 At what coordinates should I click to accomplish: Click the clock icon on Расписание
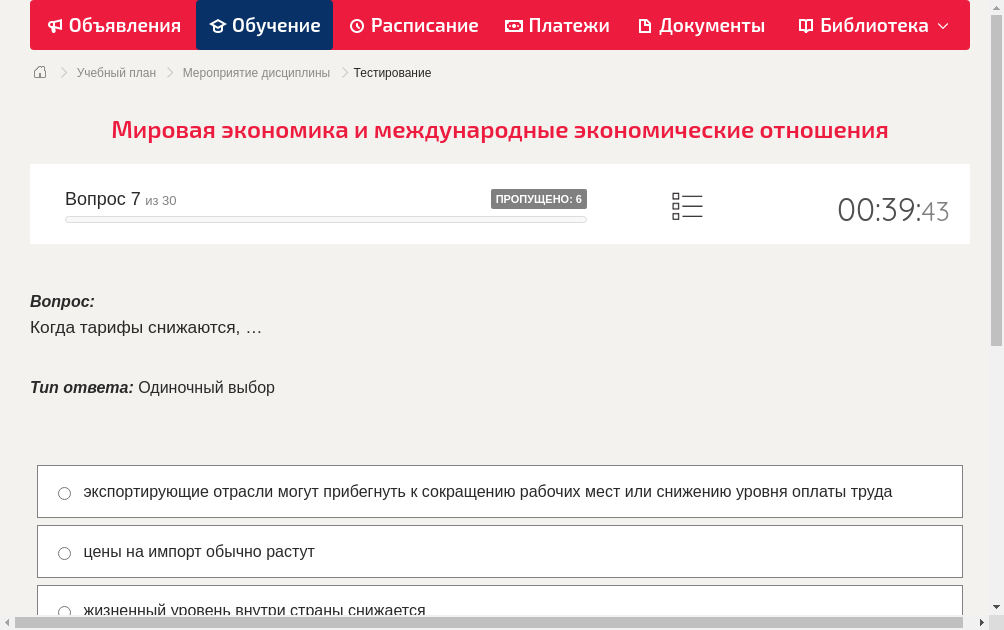click(x=357, y=25)
